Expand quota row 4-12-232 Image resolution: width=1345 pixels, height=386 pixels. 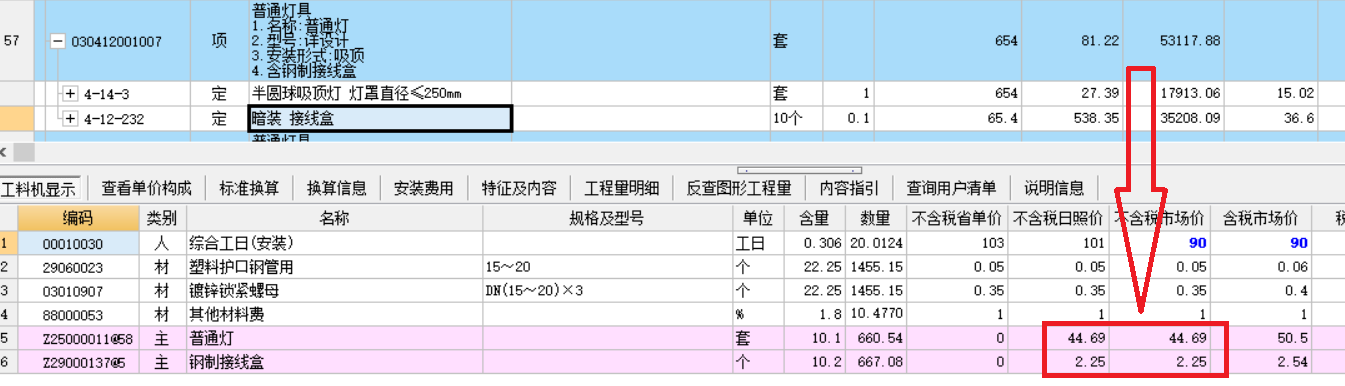click(71, 119)
